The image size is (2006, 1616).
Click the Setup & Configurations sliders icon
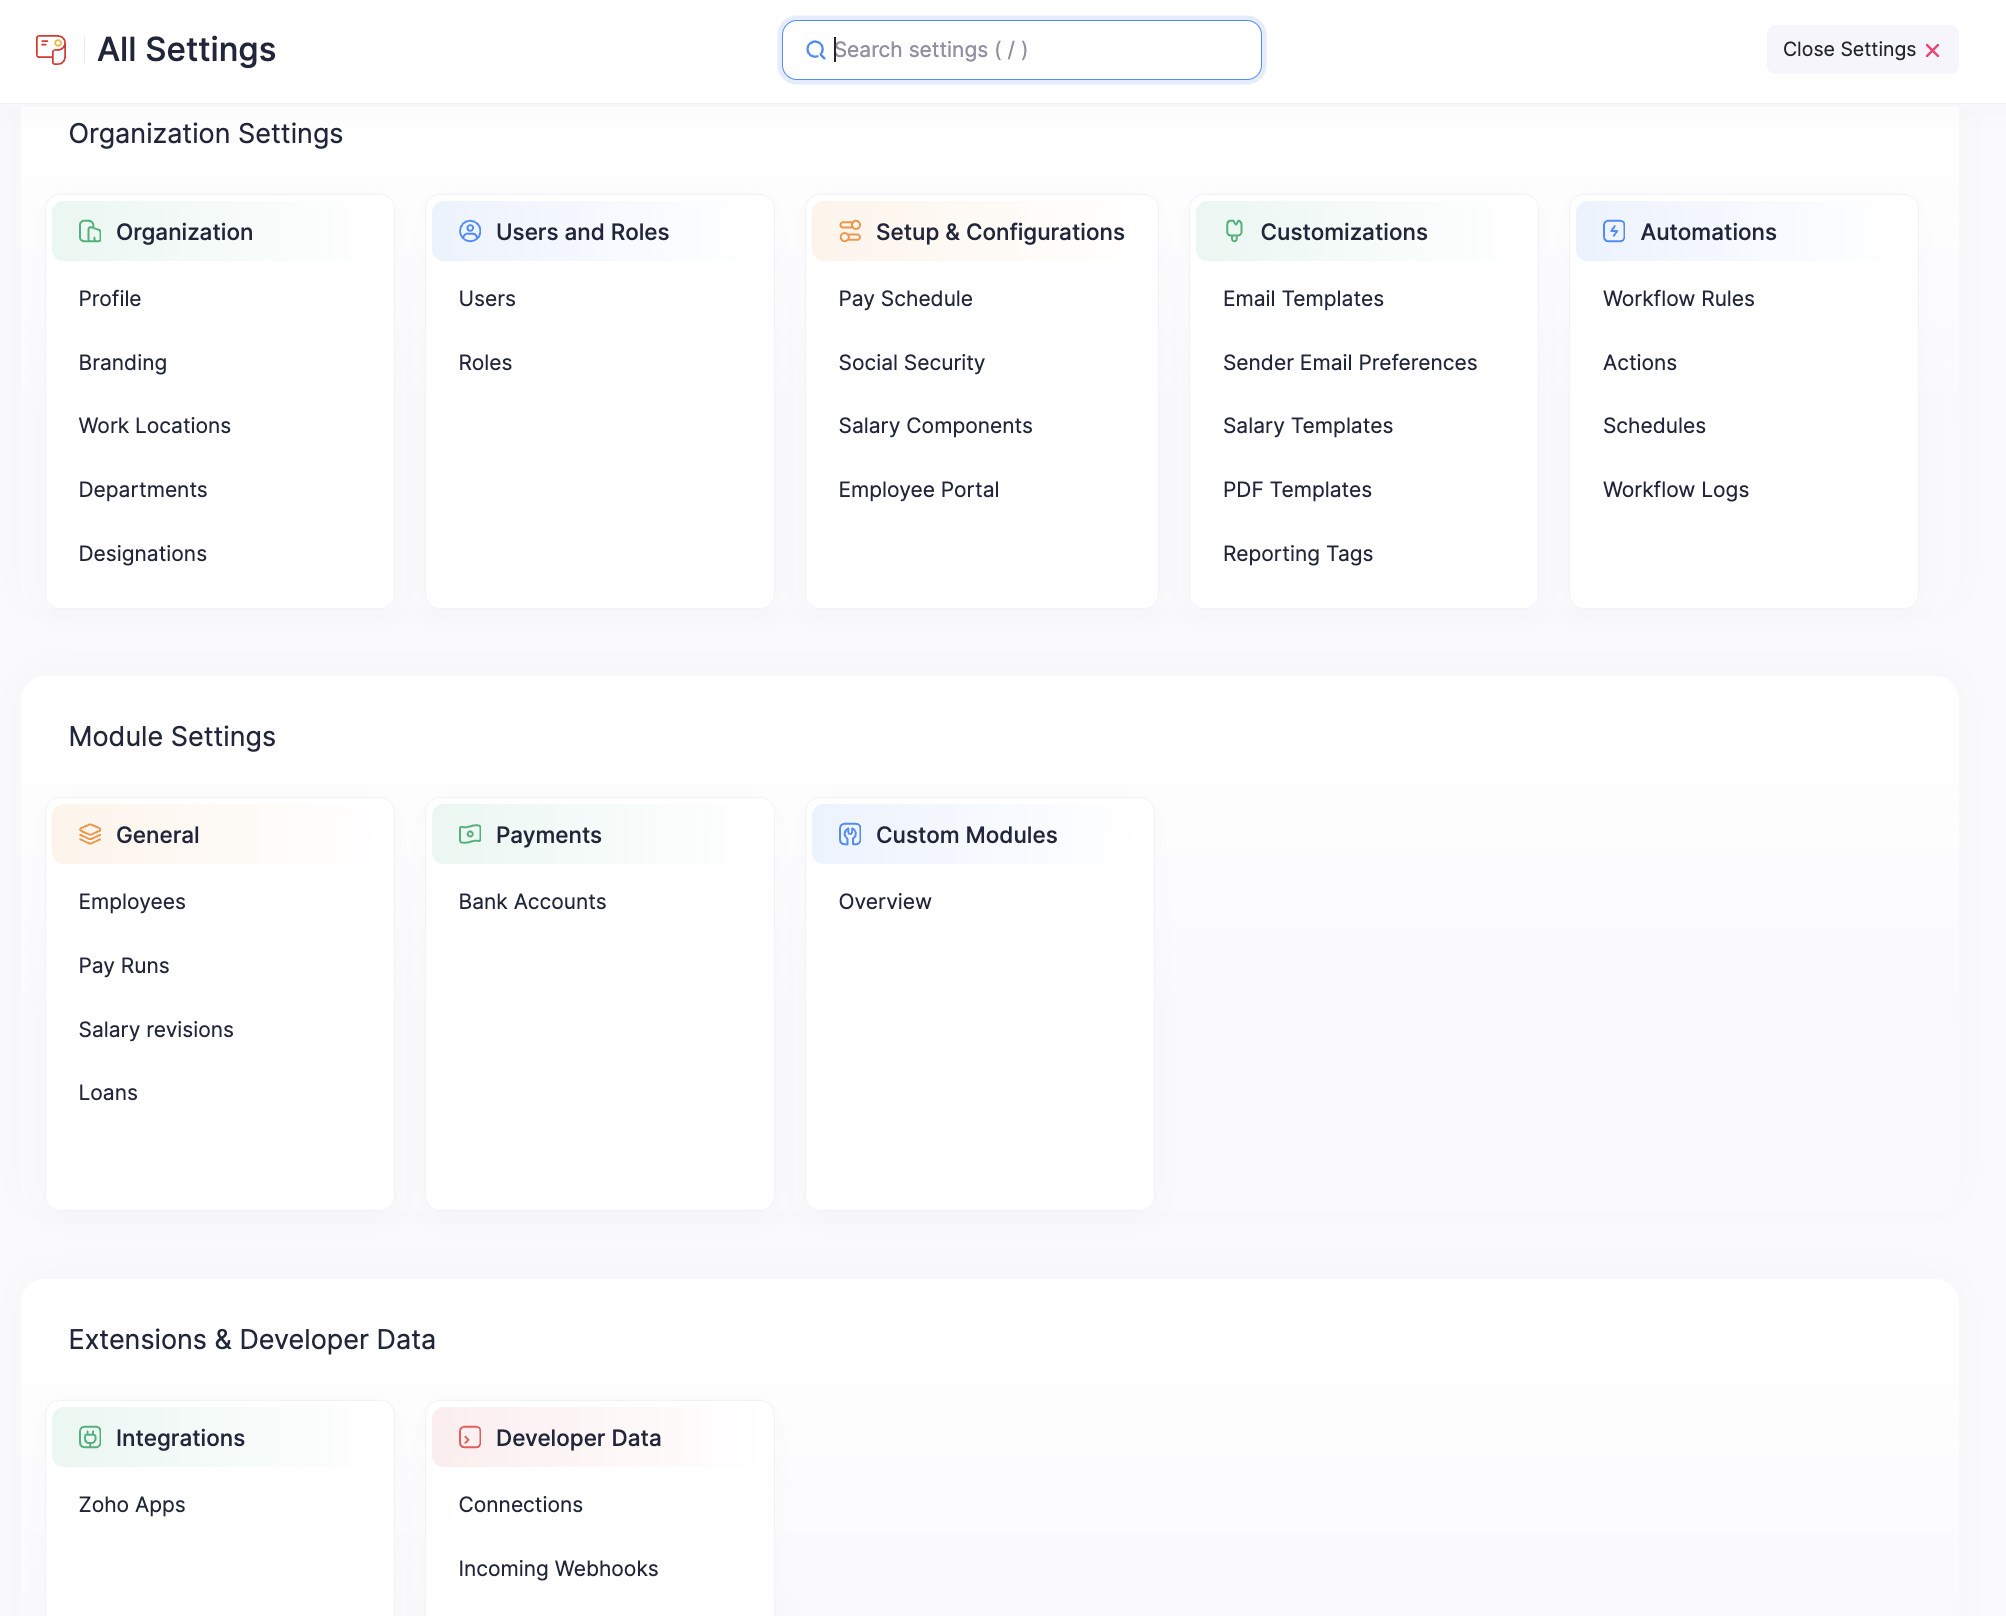click(850, 232)
